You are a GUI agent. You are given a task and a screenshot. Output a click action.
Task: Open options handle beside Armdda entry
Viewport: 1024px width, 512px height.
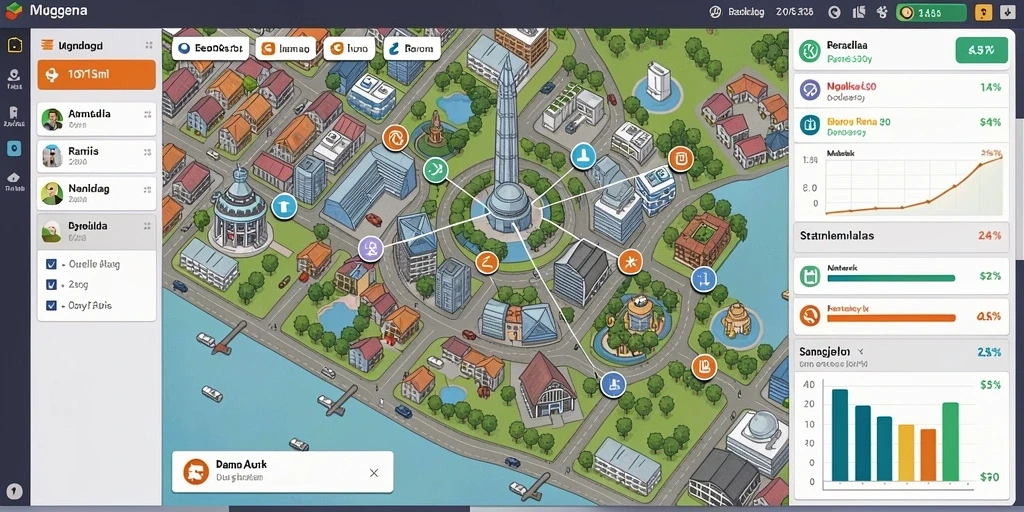pyautogui.click(x=147, y=114)
